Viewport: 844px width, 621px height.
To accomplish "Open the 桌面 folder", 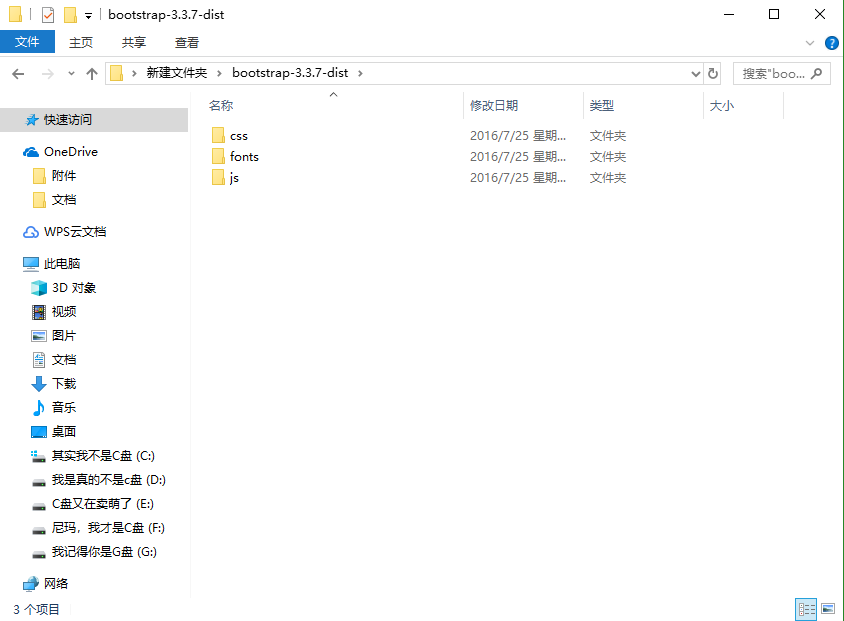I will (x=64, y=432).
